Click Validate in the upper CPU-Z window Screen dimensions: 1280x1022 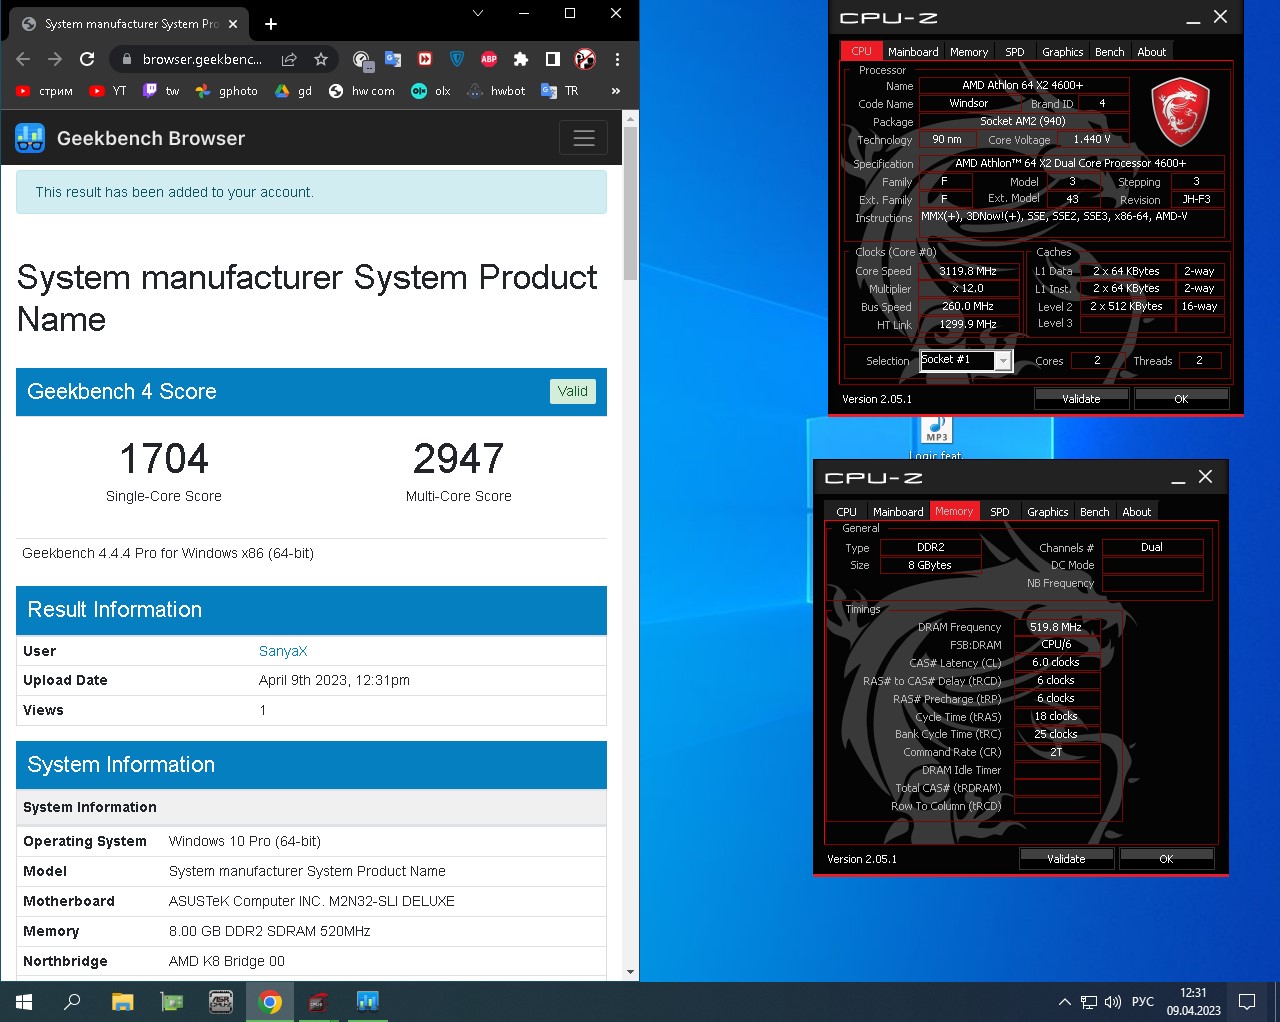click(1081, 399)
